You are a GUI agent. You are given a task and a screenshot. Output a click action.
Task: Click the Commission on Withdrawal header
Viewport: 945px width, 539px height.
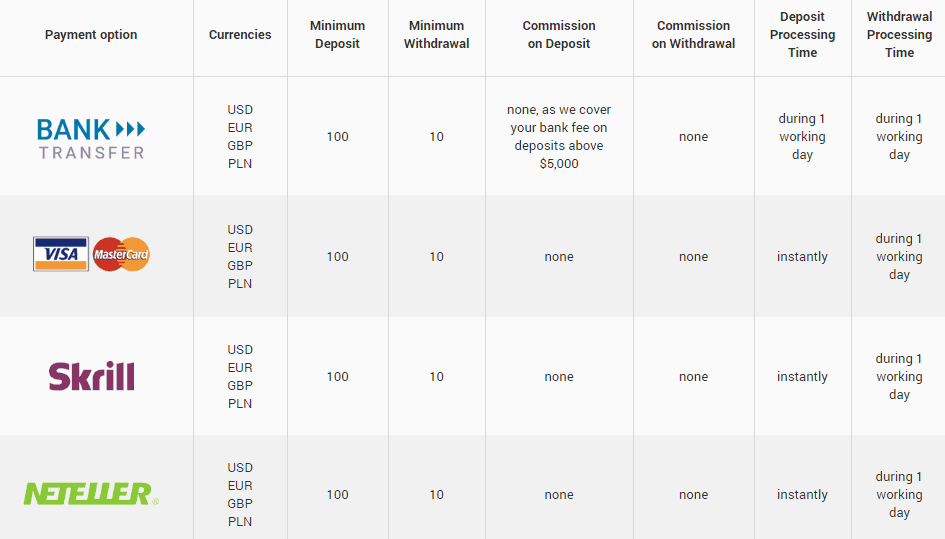point(693,35)
